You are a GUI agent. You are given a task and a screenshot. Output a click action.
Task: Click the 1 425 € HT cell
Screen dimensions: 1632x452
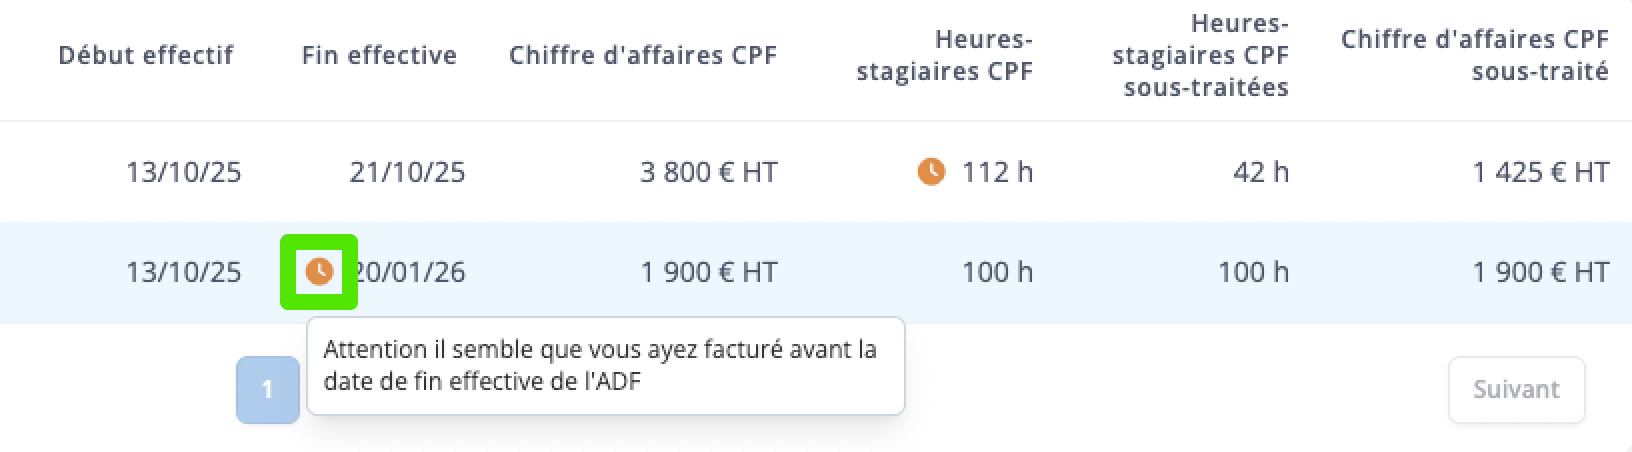click(x=1541, y=172)
